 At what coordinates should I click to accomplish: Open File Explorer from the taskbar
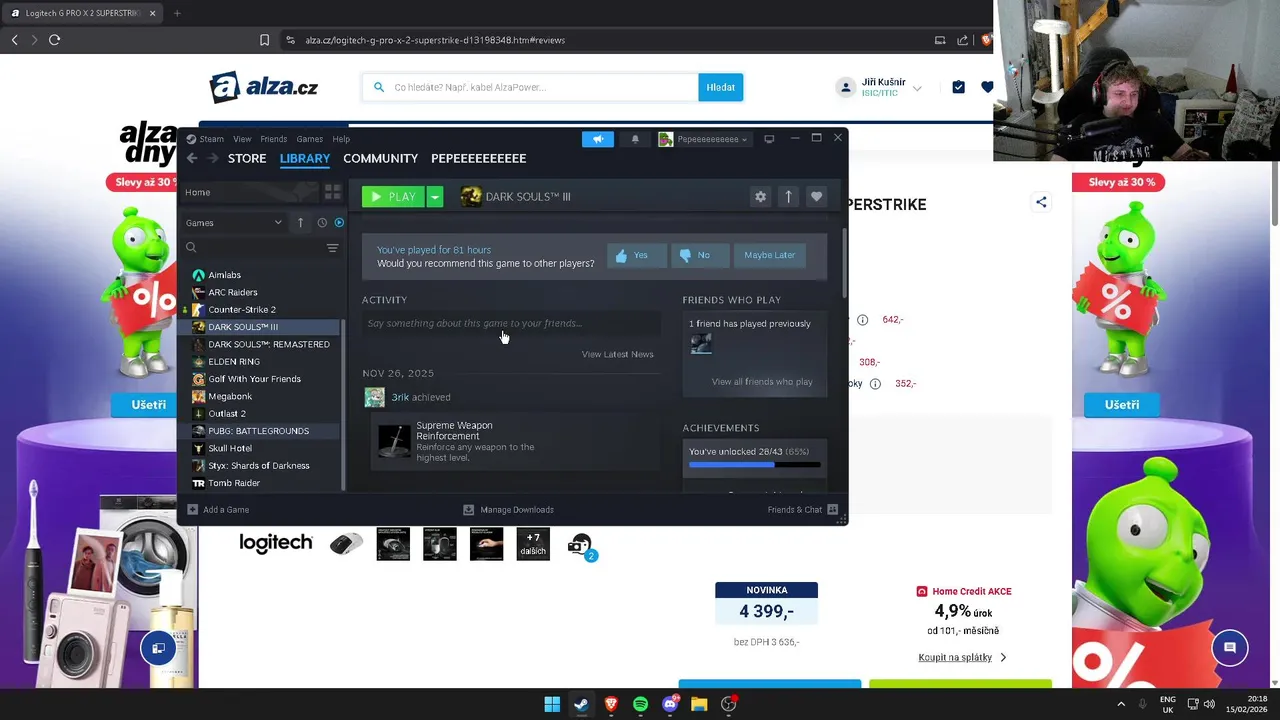point(699,704)
